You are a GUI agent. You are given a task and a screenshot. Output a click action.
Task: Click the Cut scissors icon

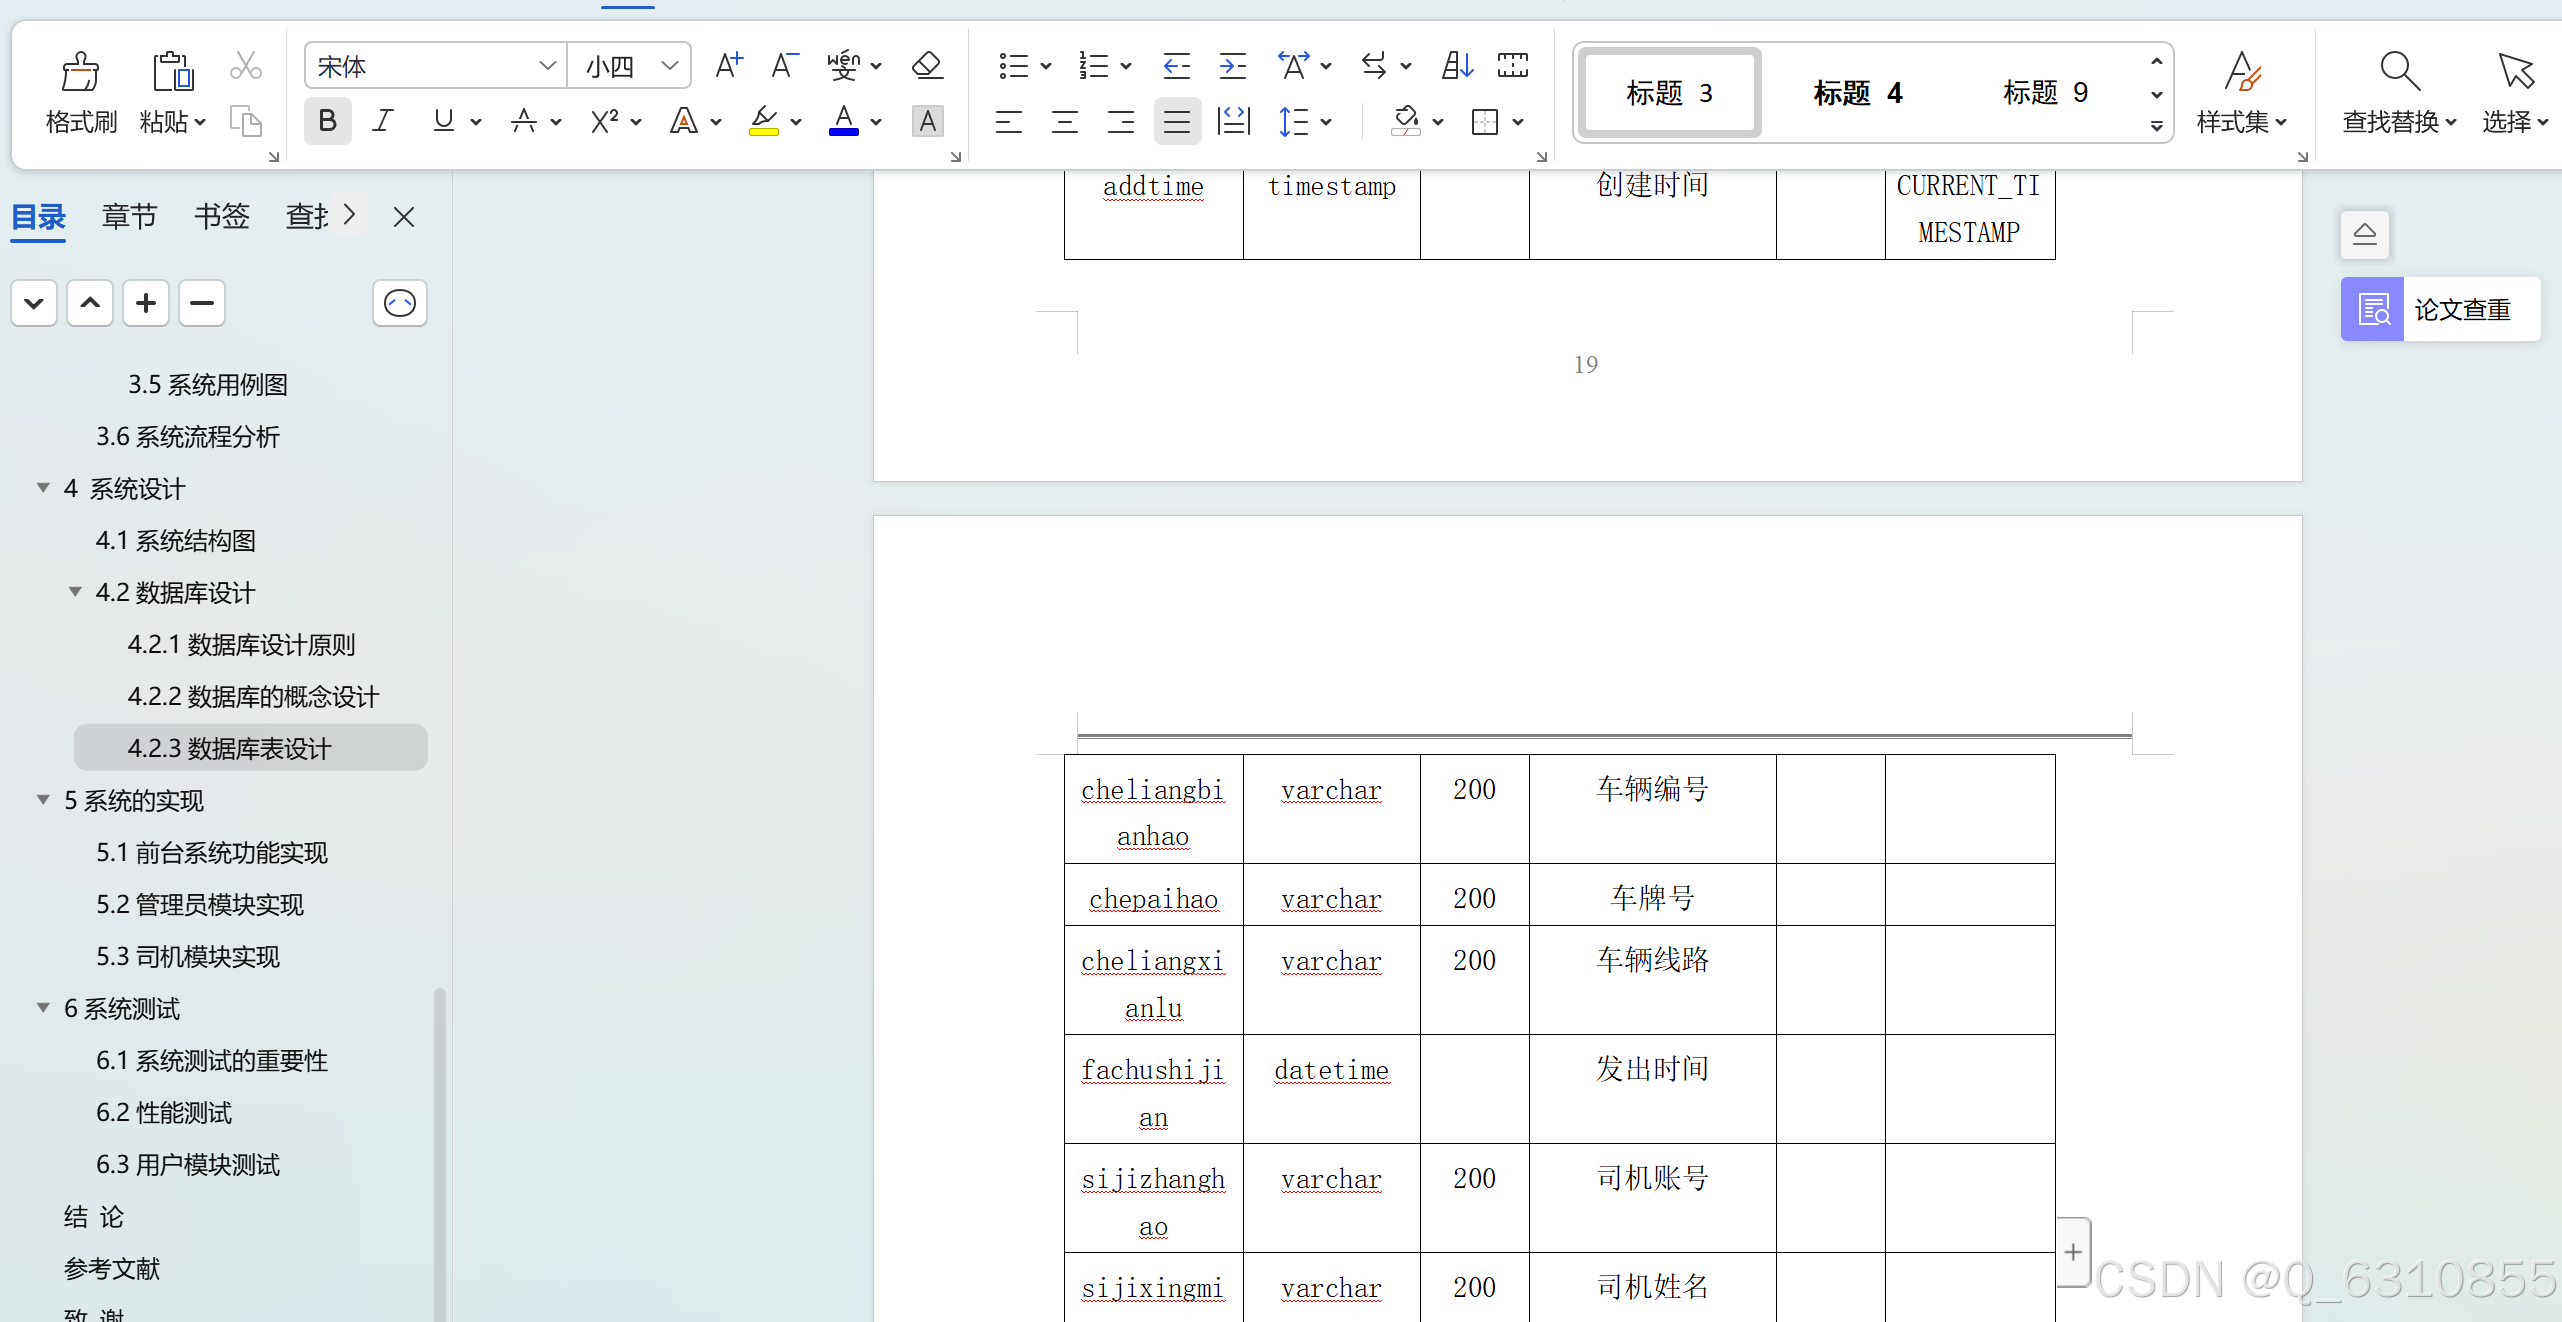pyautogui.click(x=245, y=66)
